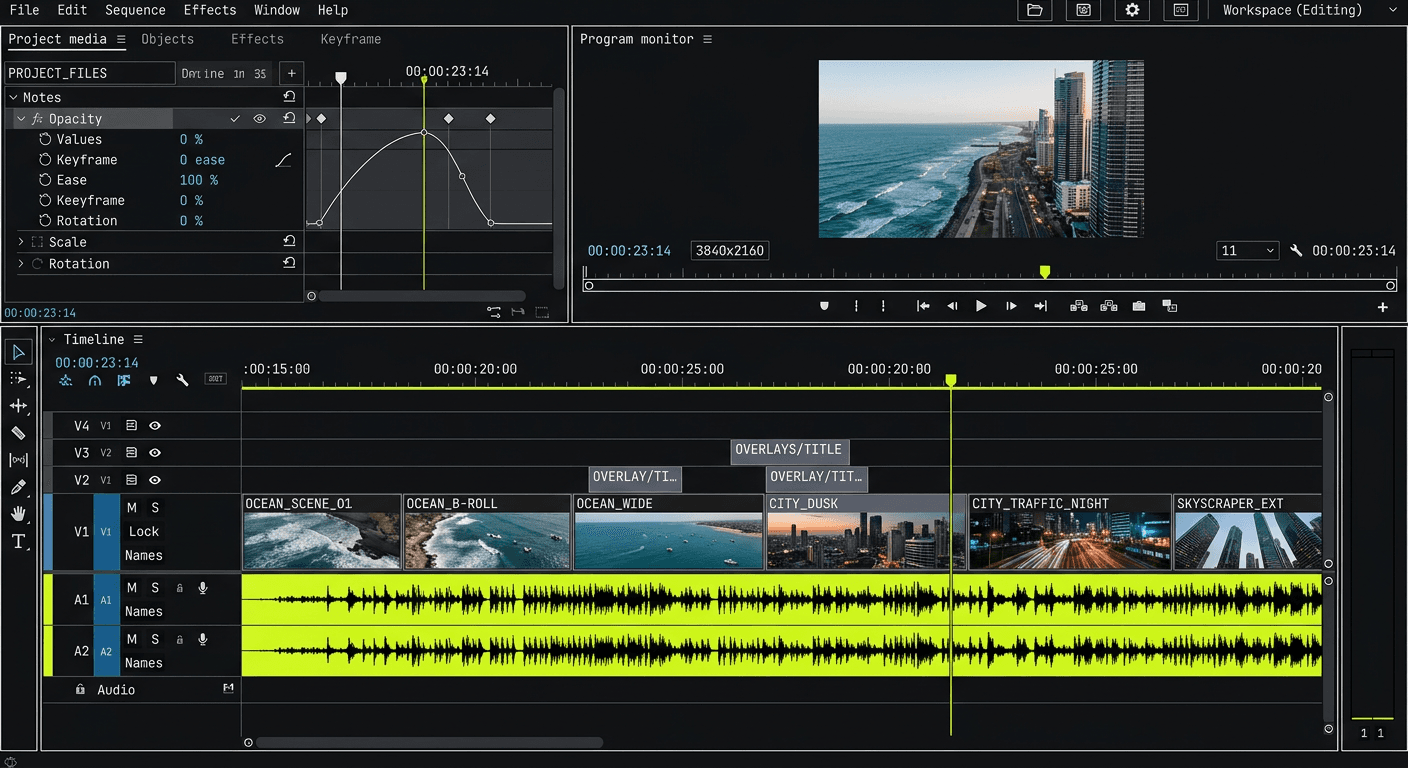Viewport: 1408px width, 768px height.
Task: Solo the A2 audio track
Action: coord(155,639)
